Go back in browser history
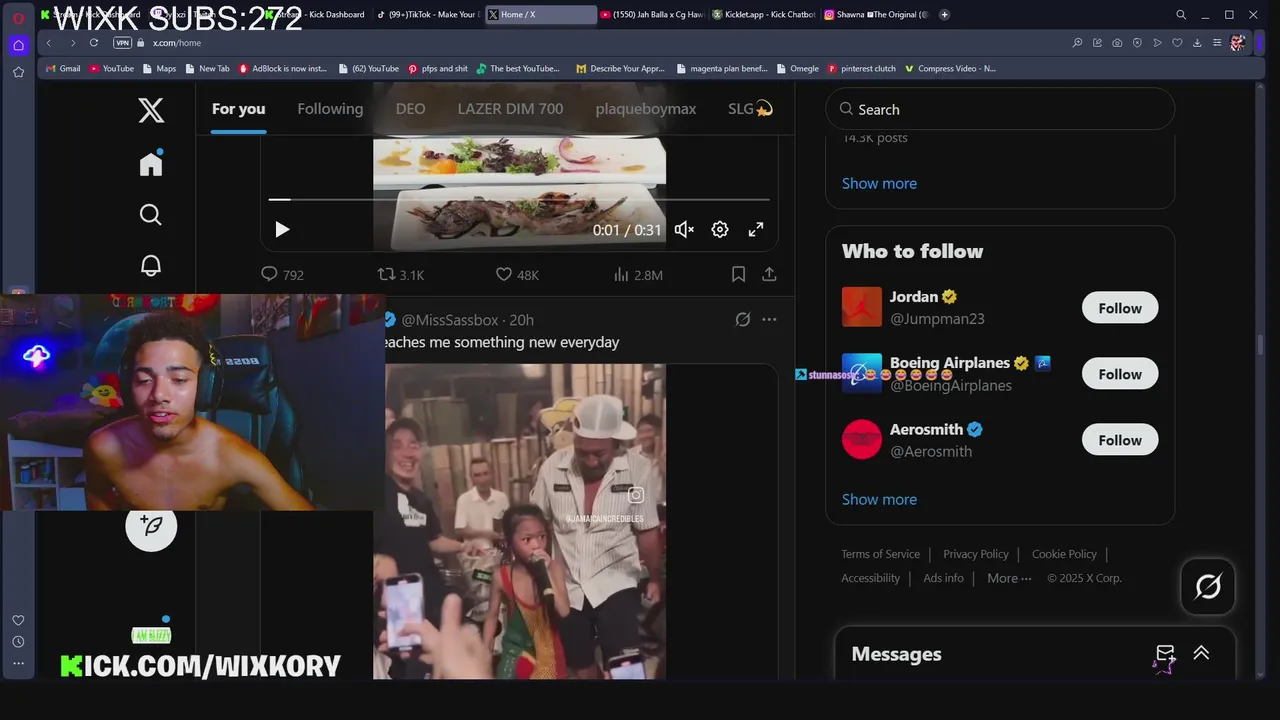 (48, 43)
